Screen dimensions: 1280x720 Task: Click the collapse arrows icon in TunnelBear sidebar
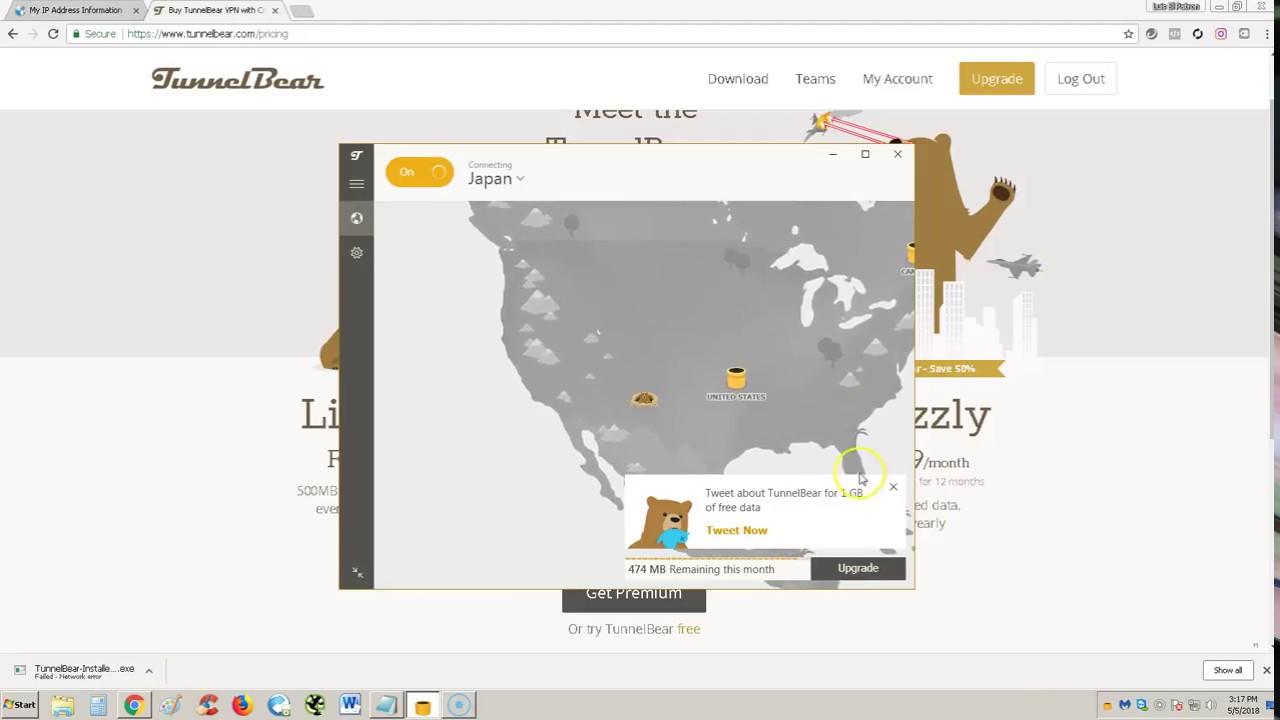coord(357,573)
